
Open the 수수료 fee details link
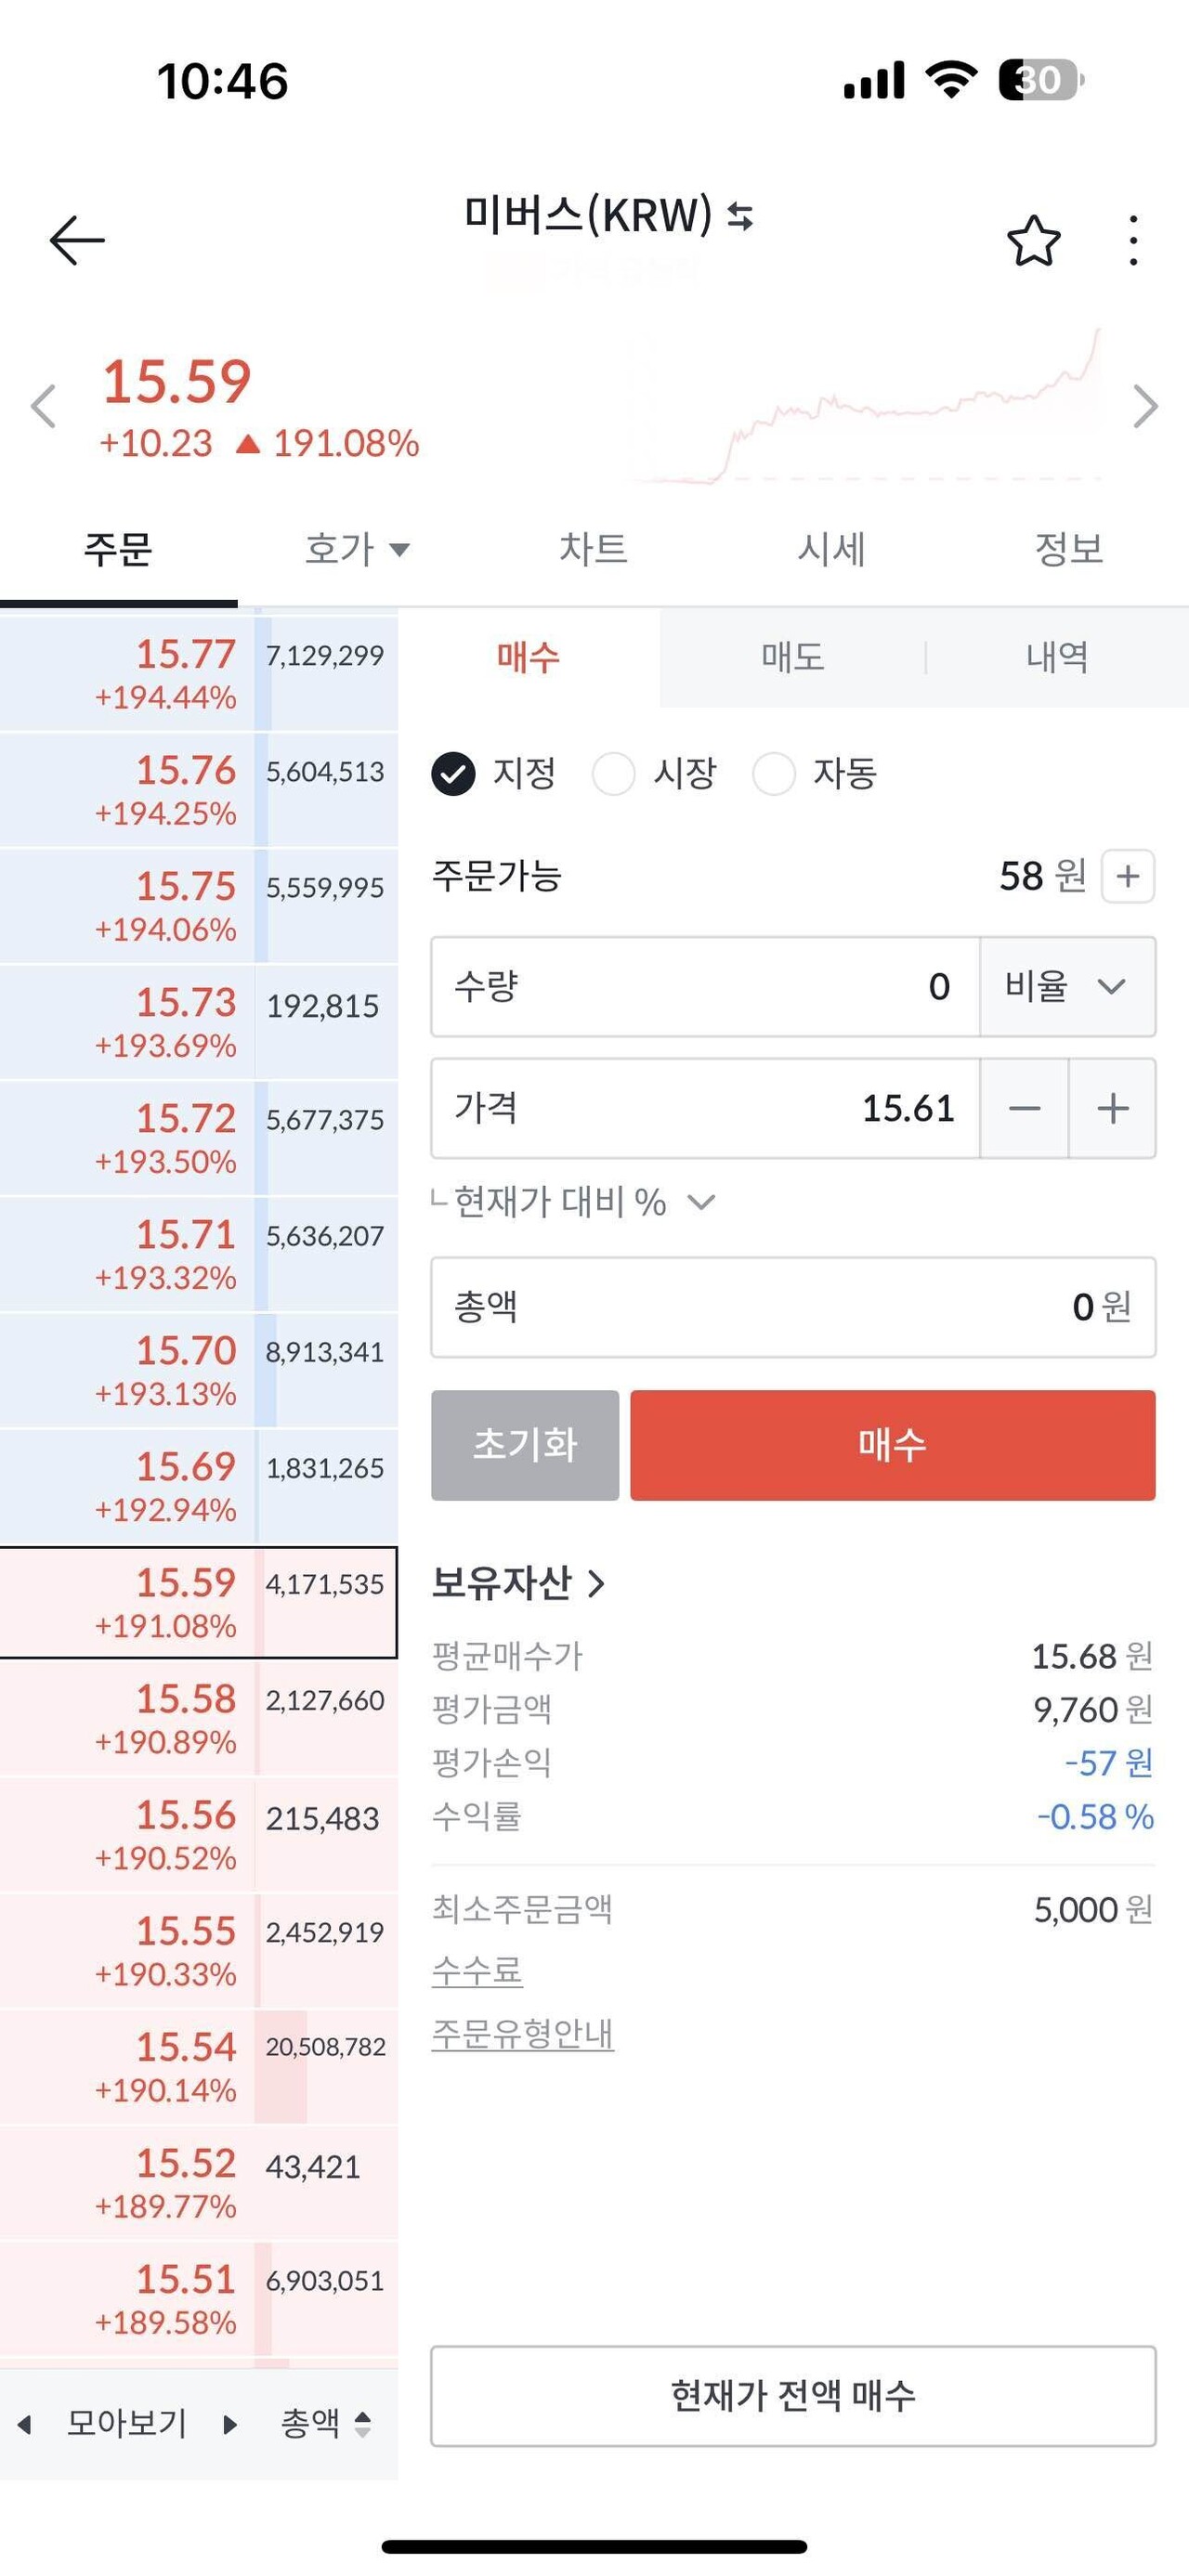479,1971
